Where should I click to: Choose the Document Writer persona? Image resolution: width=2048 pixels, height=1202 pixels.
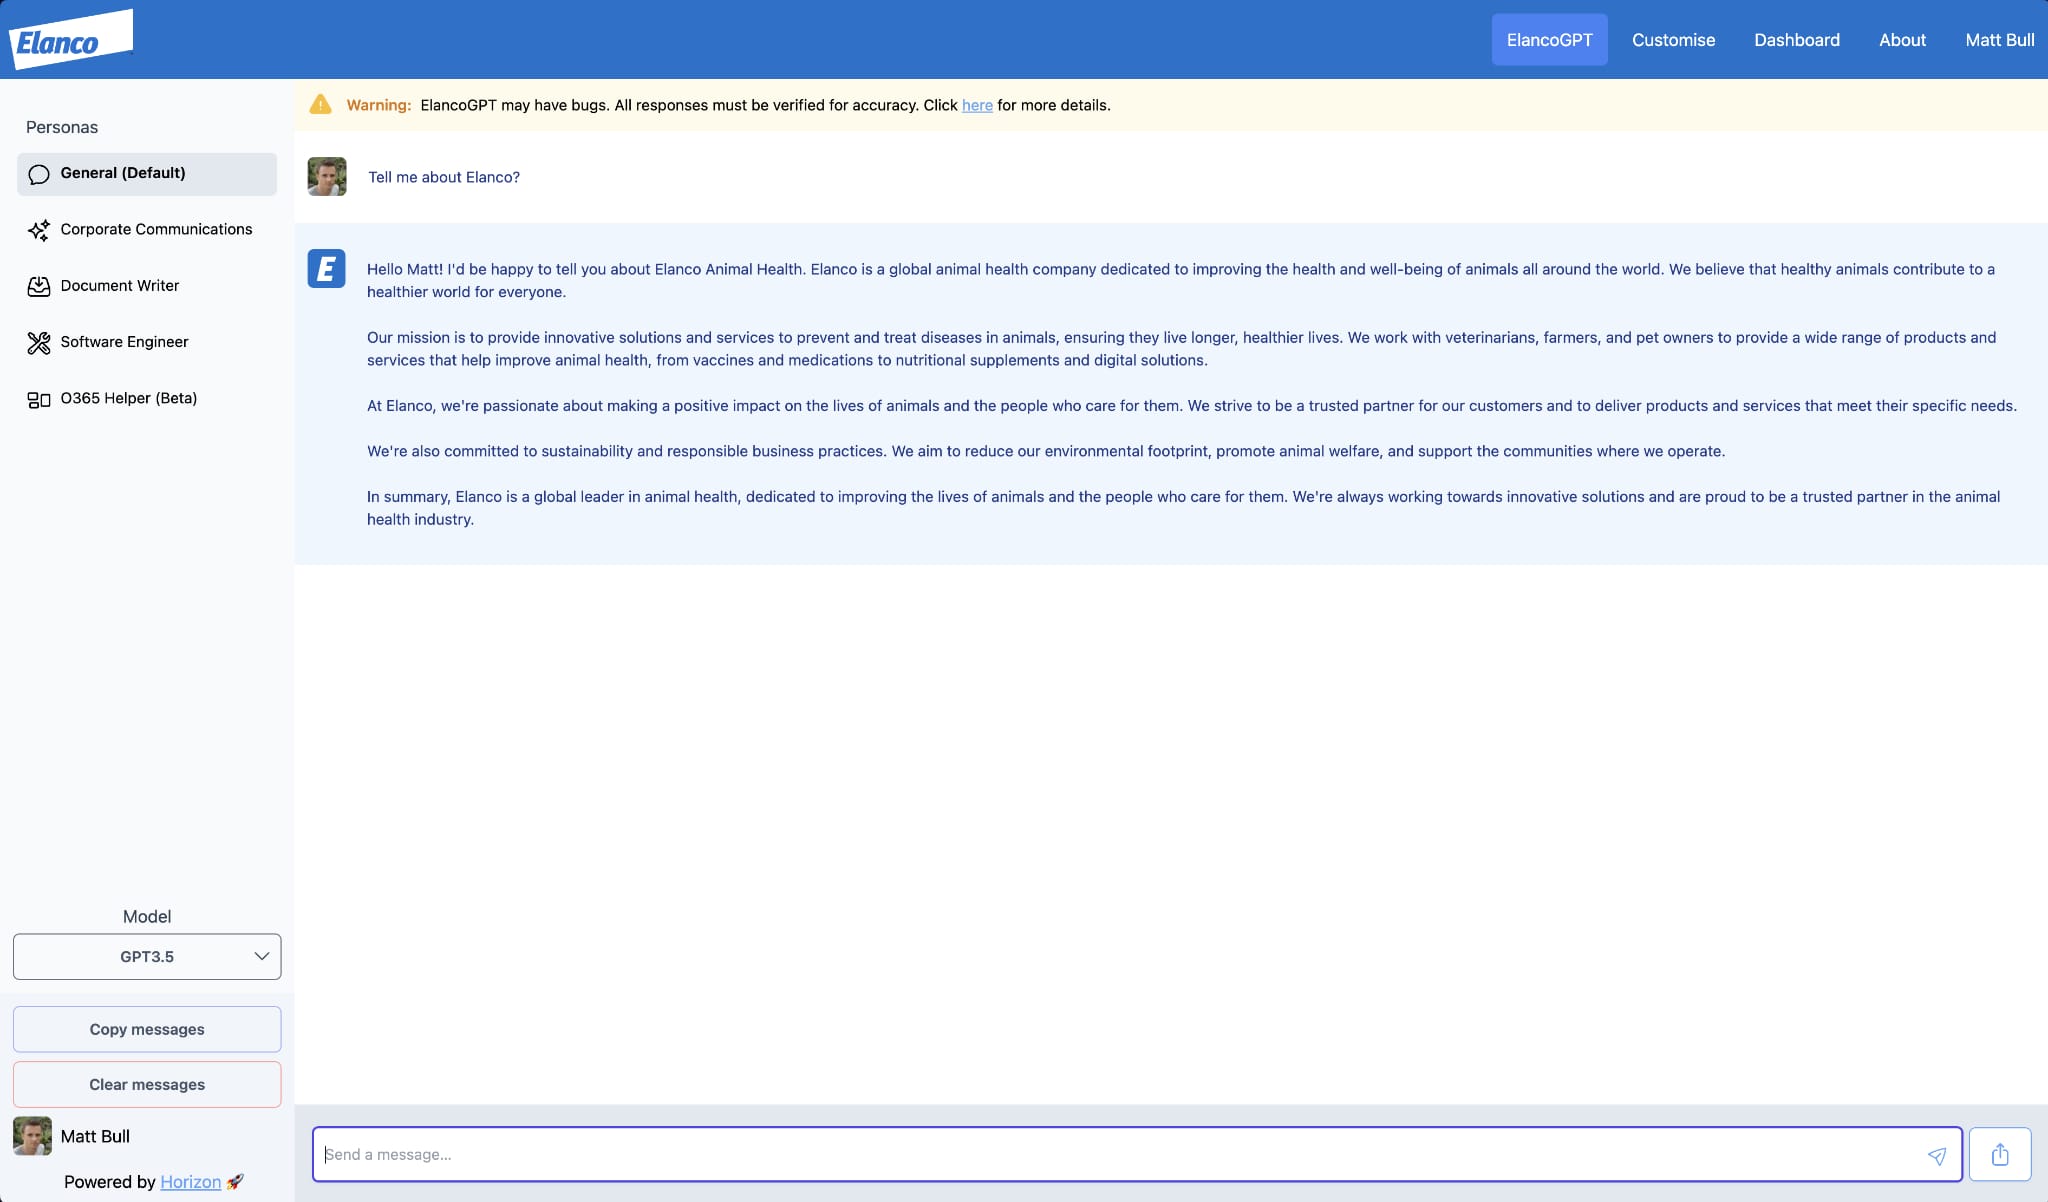tap(147, 286)
